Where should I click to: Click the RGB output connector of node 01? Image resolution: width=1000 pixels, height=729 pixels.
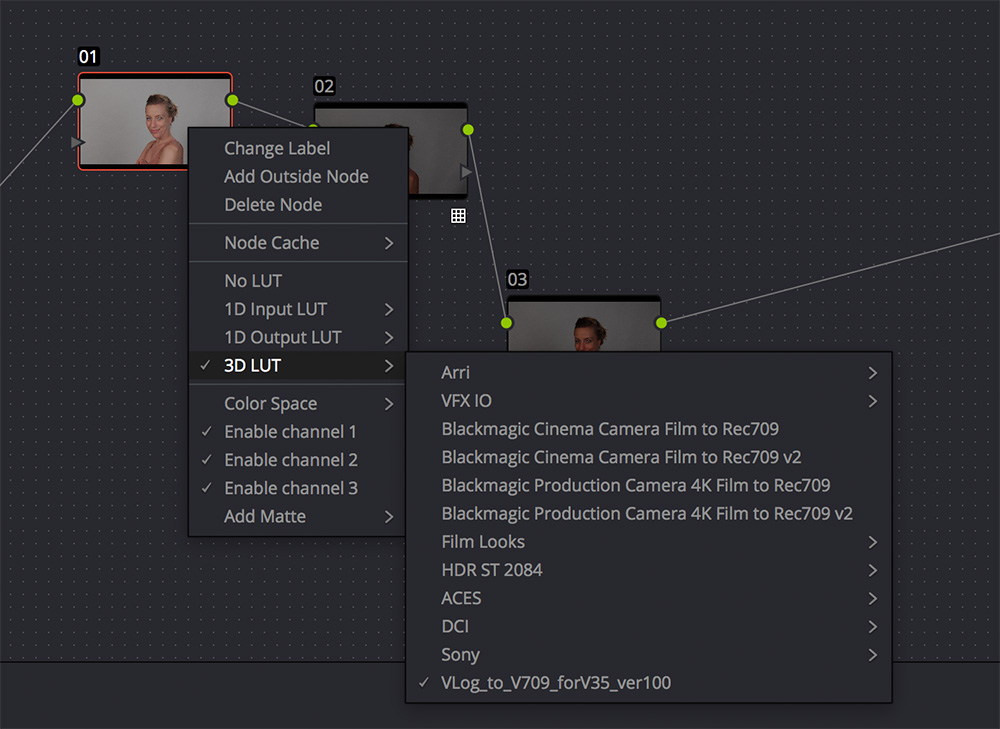click(x=232, y=100)
